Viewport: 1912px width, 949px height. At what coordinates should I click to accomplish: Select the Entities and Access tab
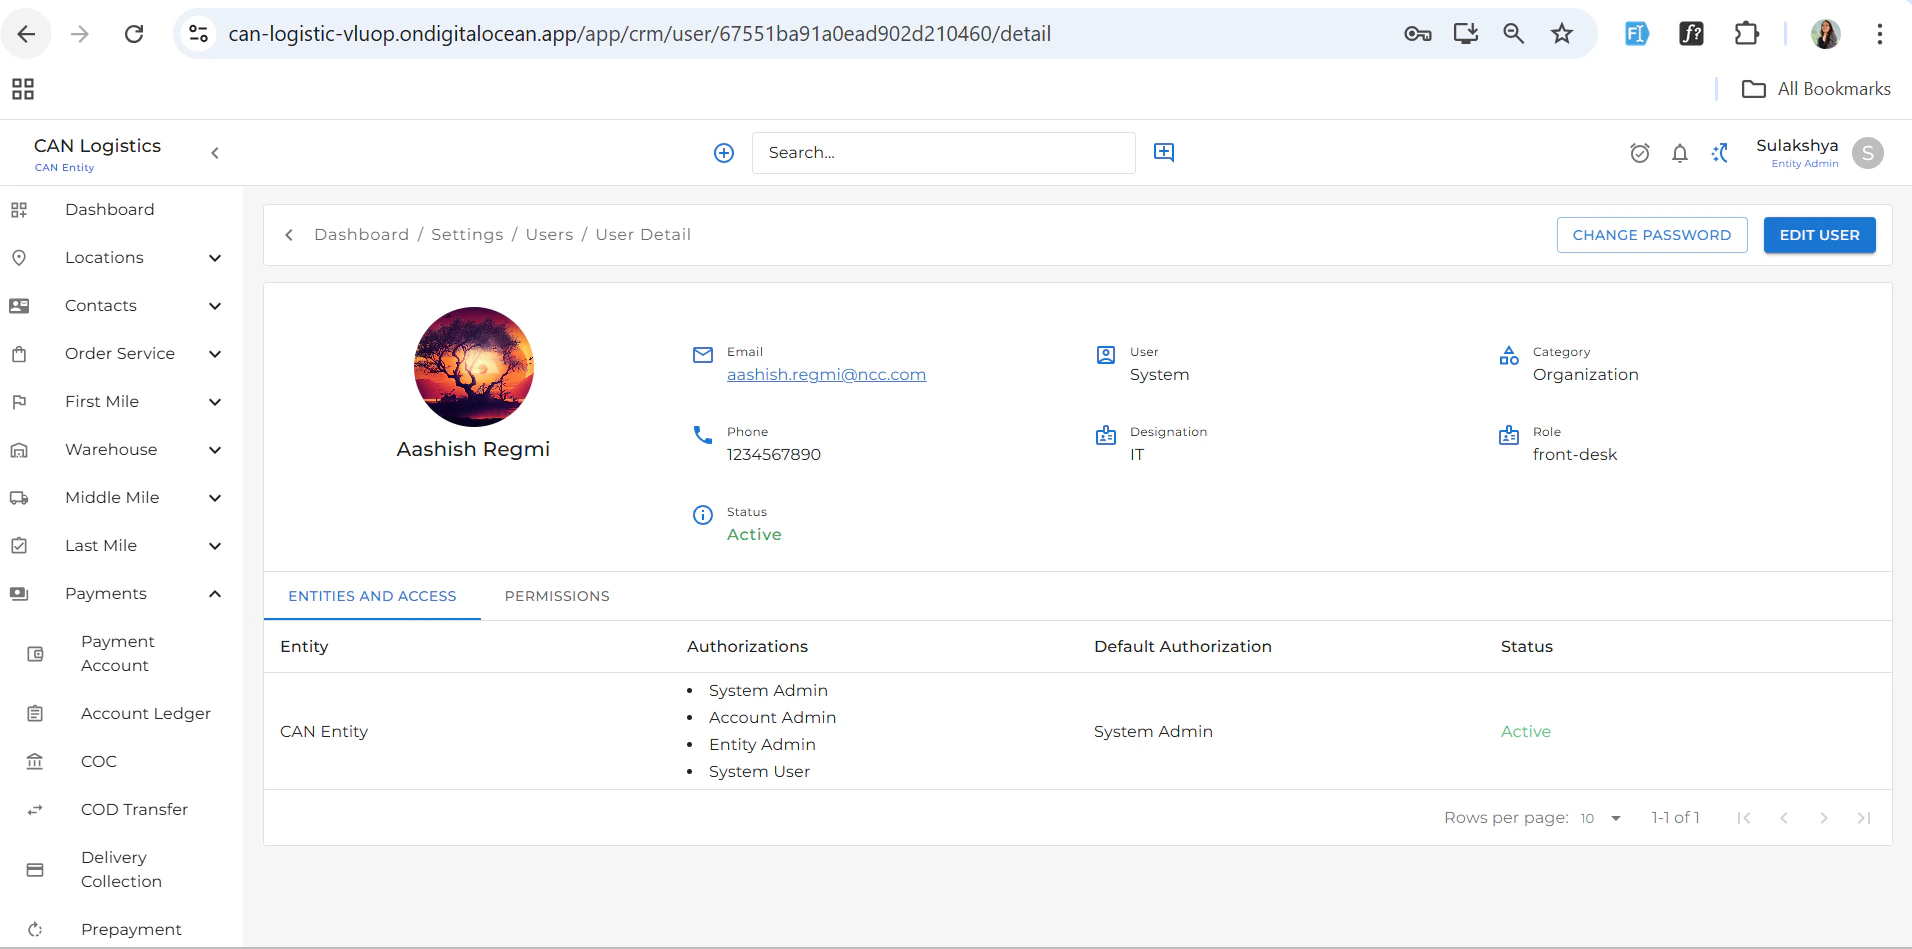[372, 596]
